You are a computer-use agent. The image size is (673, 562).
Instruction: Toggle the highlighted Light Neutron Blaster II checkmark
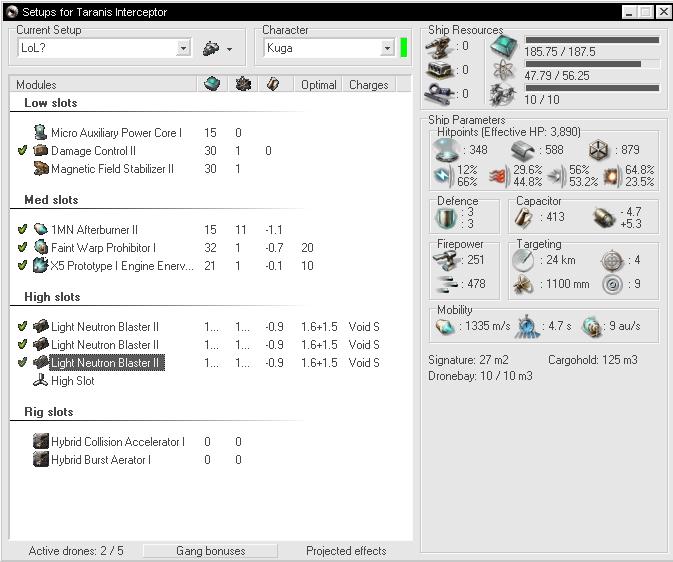click(x=23, y=362)
